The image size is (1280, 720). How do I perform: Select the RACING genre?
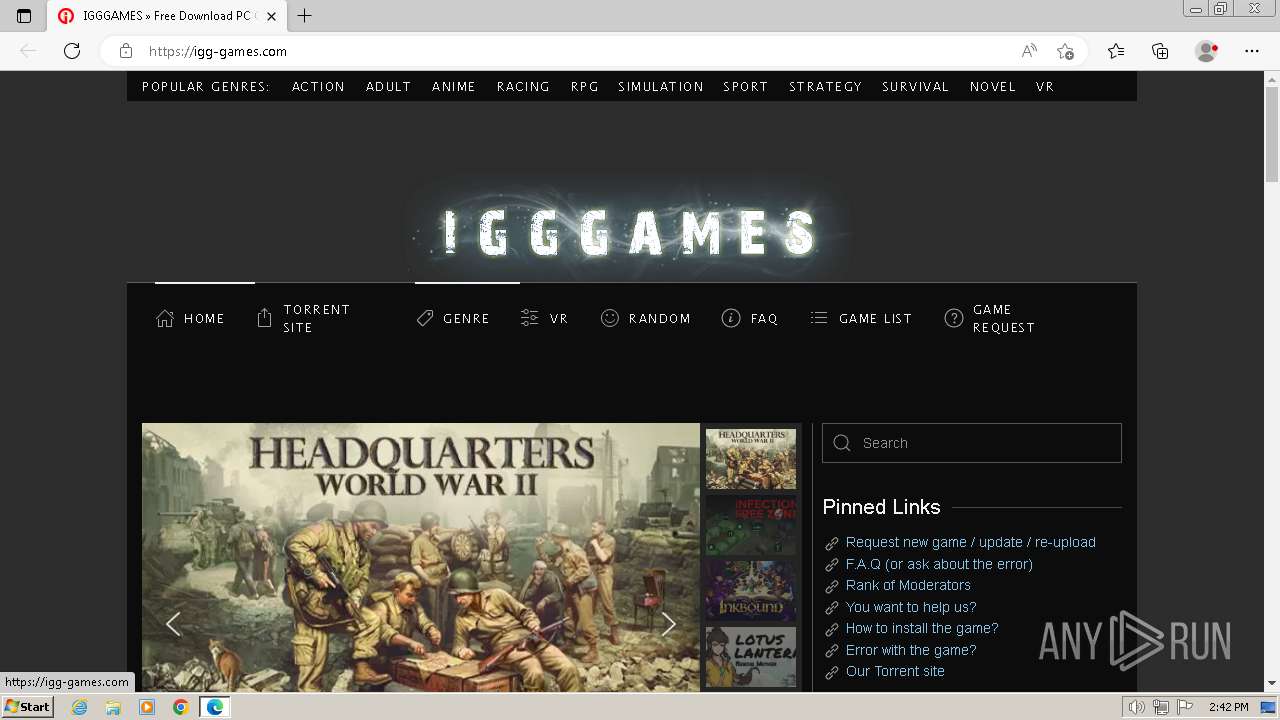[523, 87]
